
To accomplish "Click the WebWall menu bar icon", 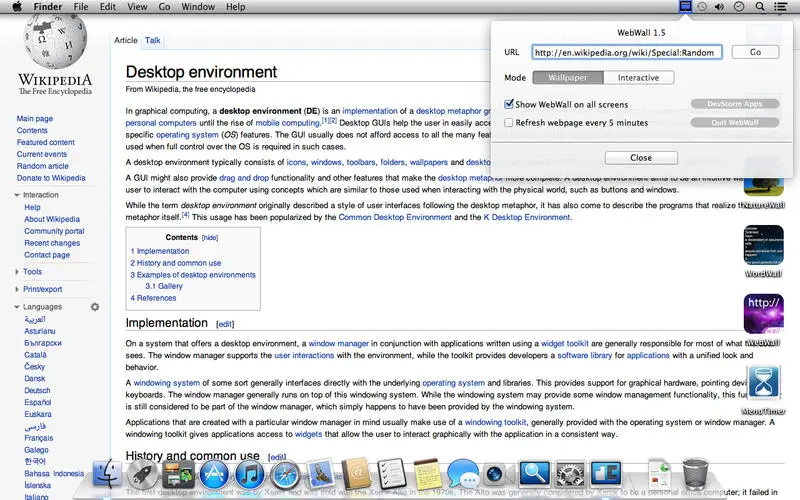I will 685,7.
